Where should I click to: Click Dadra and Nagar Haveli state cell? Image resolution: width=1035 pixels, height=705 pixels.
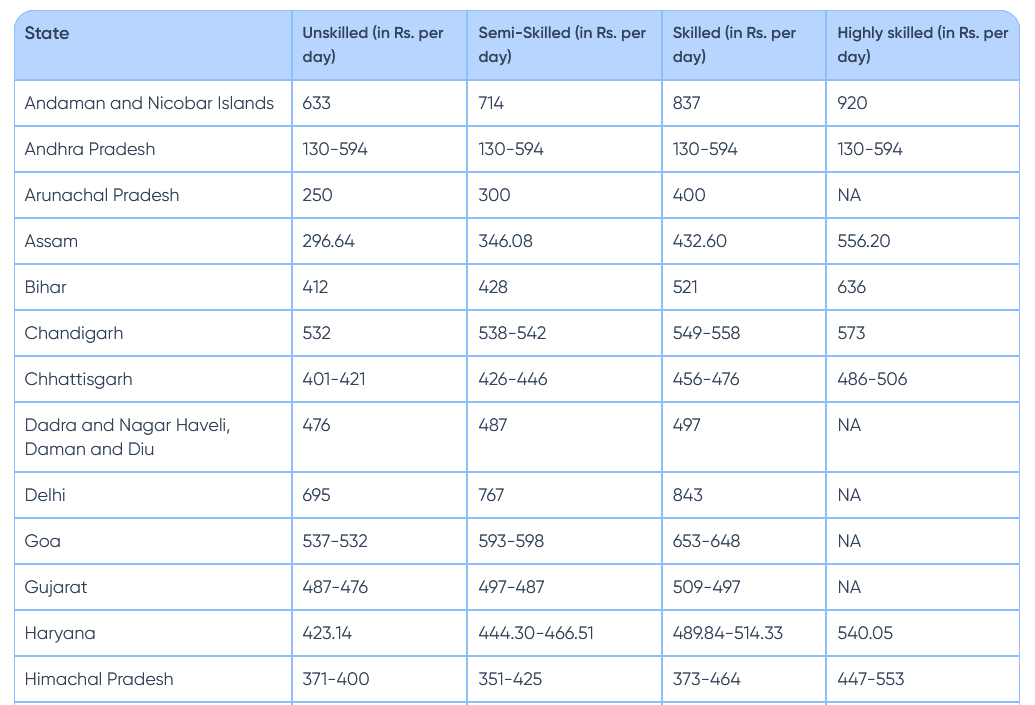click(x=127, y=437)
